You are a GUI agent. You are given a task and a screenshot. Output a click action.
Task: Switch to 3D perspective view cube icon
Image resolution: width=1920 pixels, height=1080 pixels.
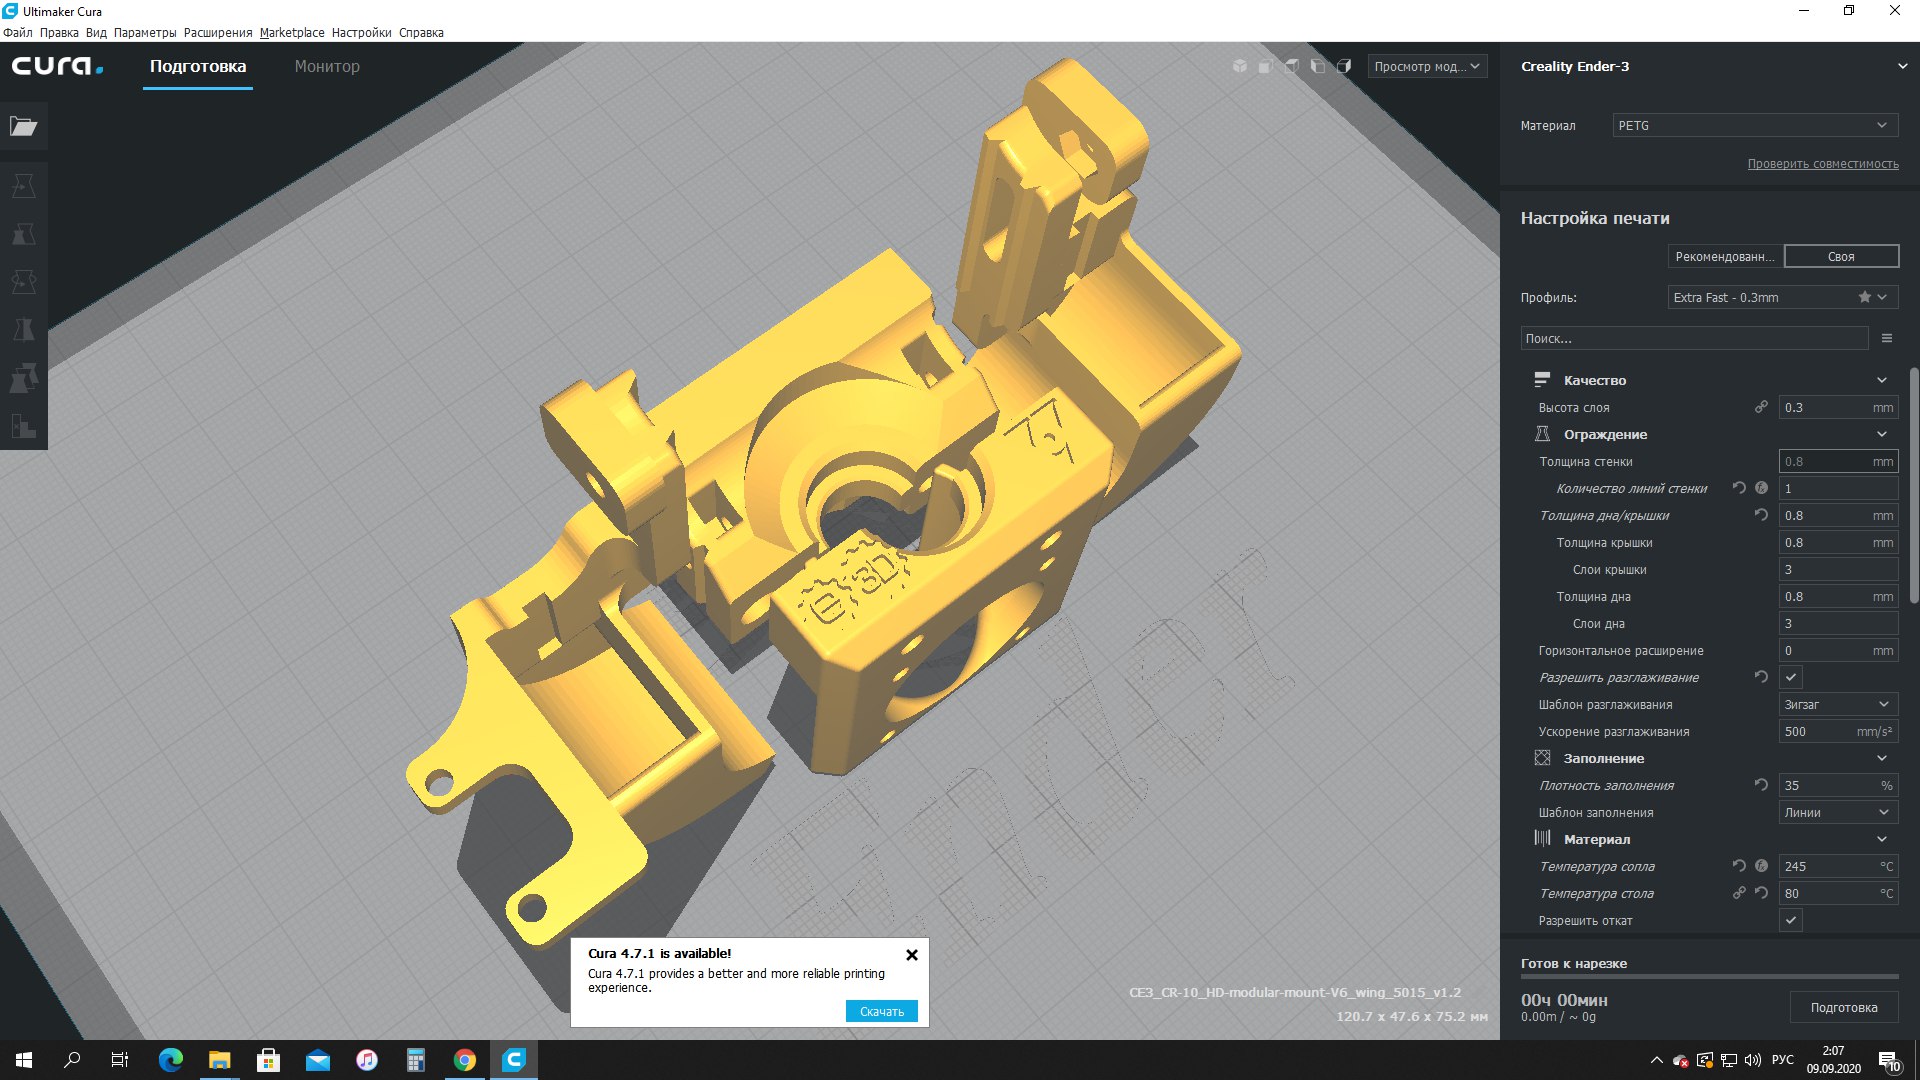pyautogui.click(x=1240, y=66)
